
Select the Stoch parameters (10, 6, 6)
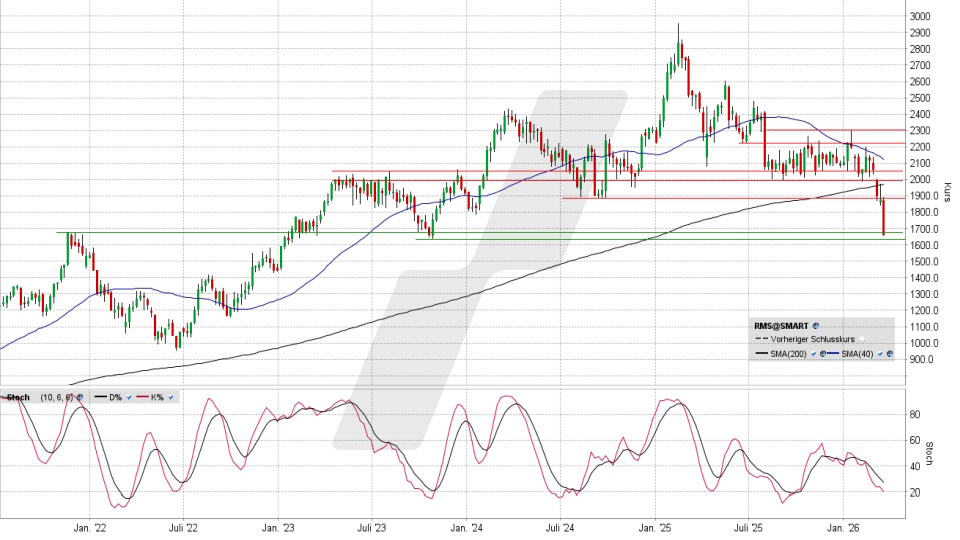(56, 397)
